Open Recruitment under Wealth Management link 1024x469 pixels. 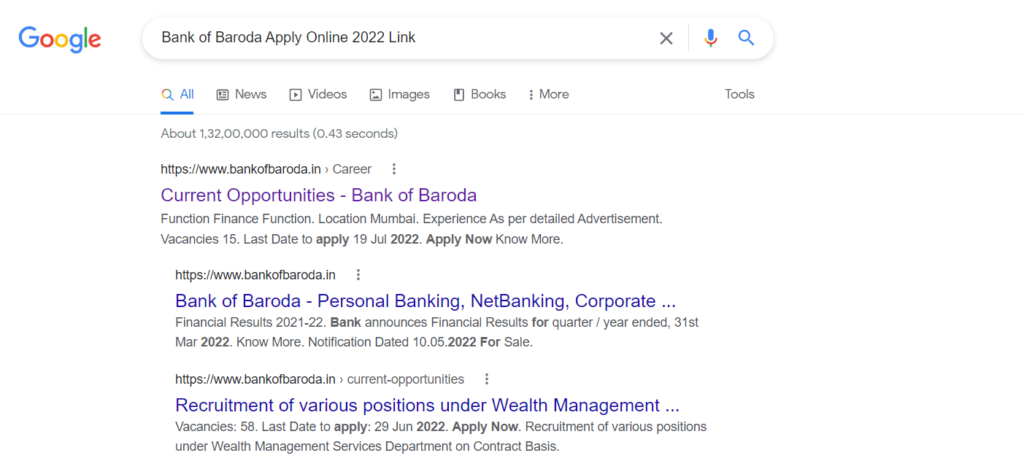[427, 405]
